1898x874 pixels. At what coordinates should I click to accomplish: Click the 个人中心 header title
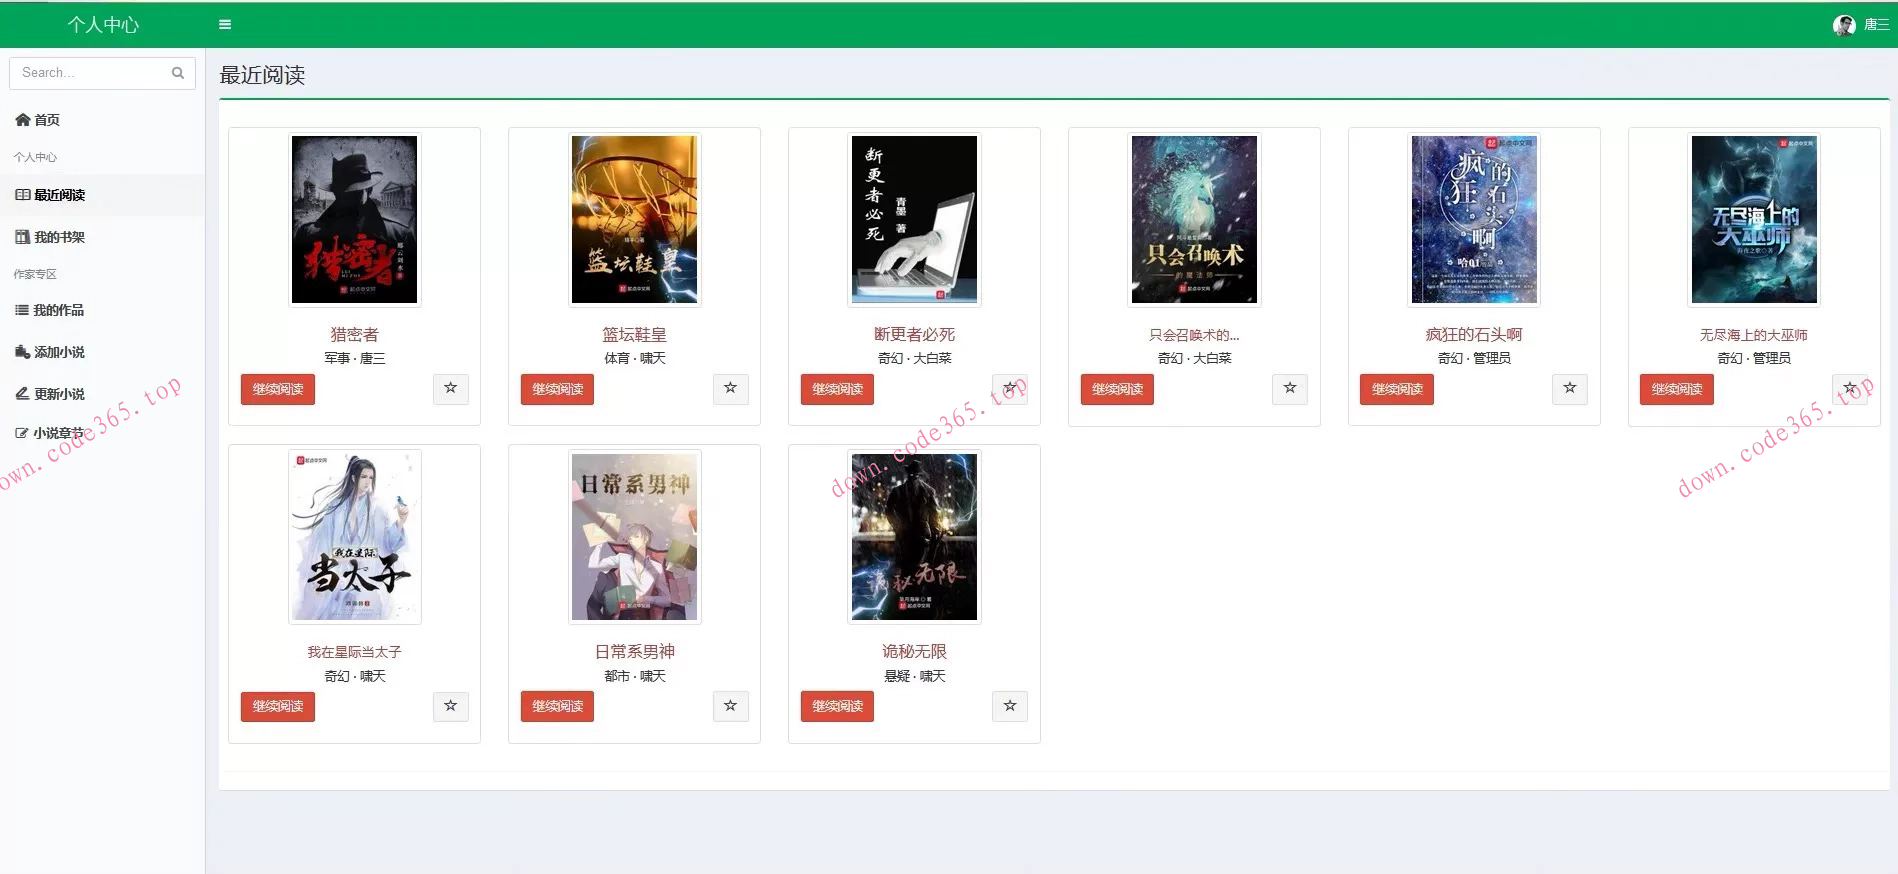point(103,25)
